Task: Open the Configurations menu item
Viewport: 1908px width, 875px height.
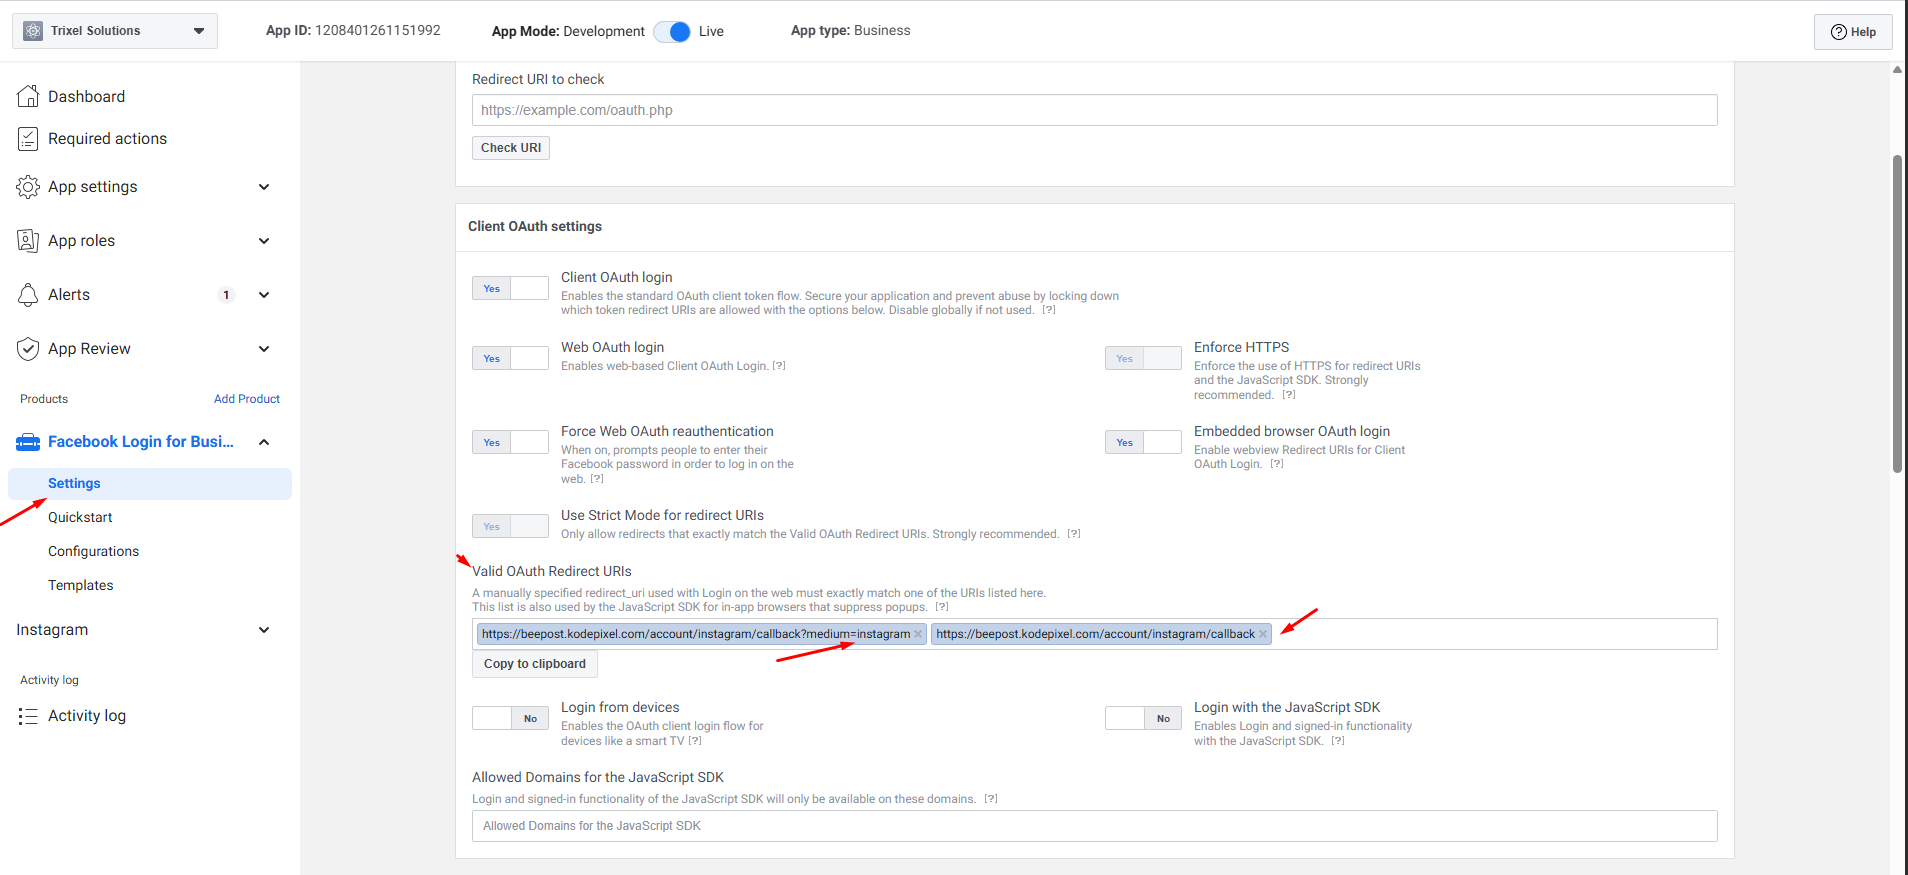Action: tap(93, 551)
